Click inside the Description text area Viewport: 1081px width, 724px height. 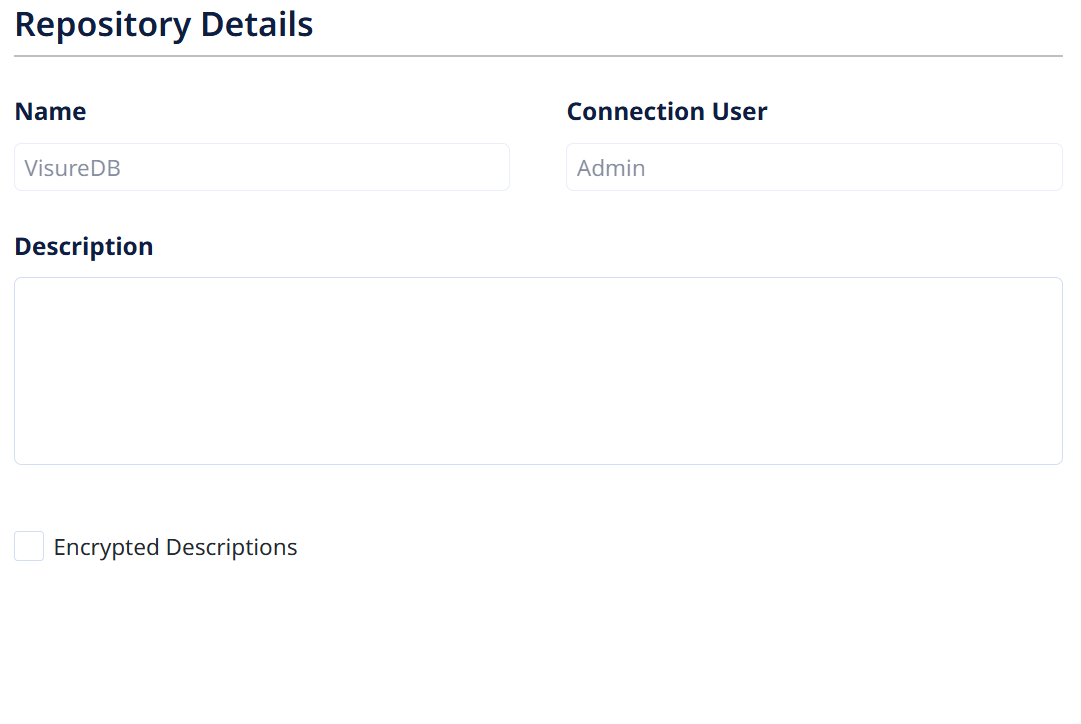(538, 371)
